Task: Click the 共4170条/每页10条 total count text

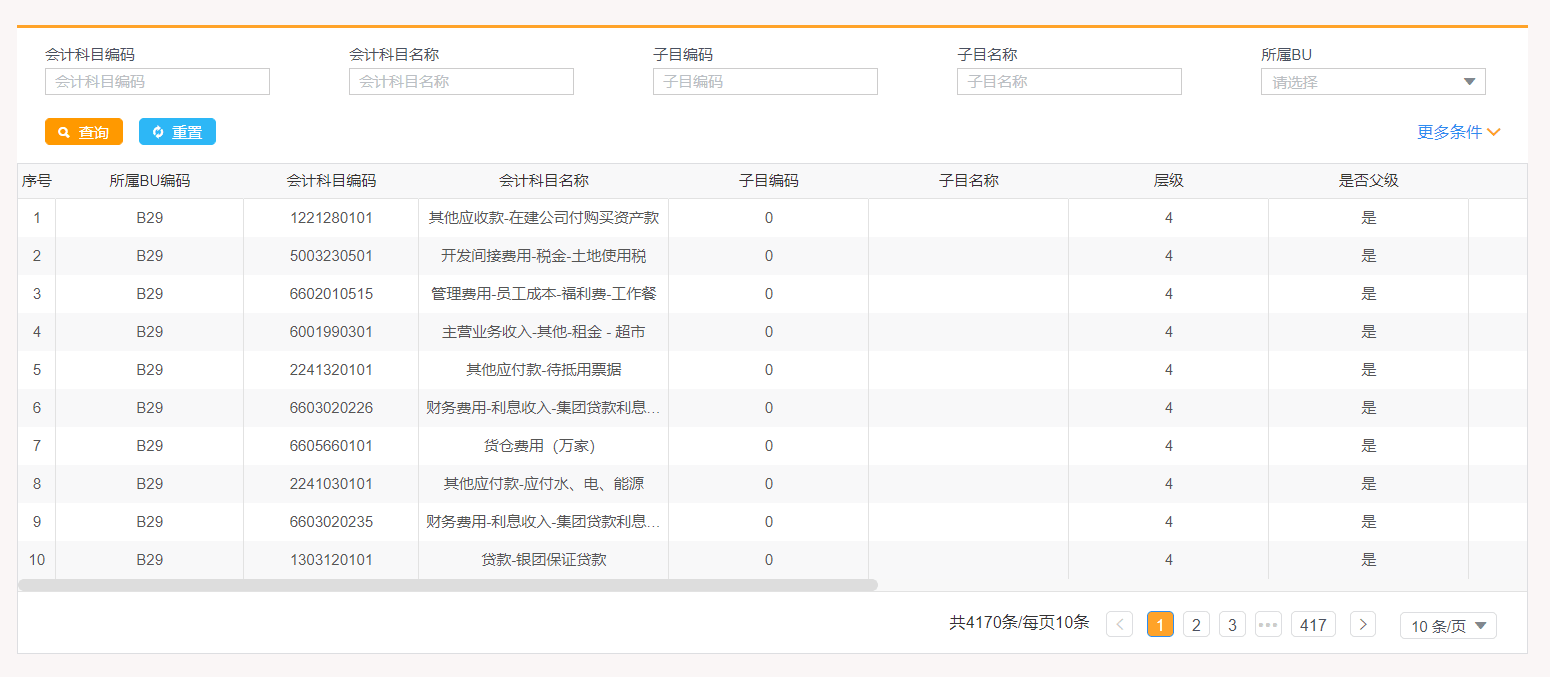Action: click(1019, 623)
